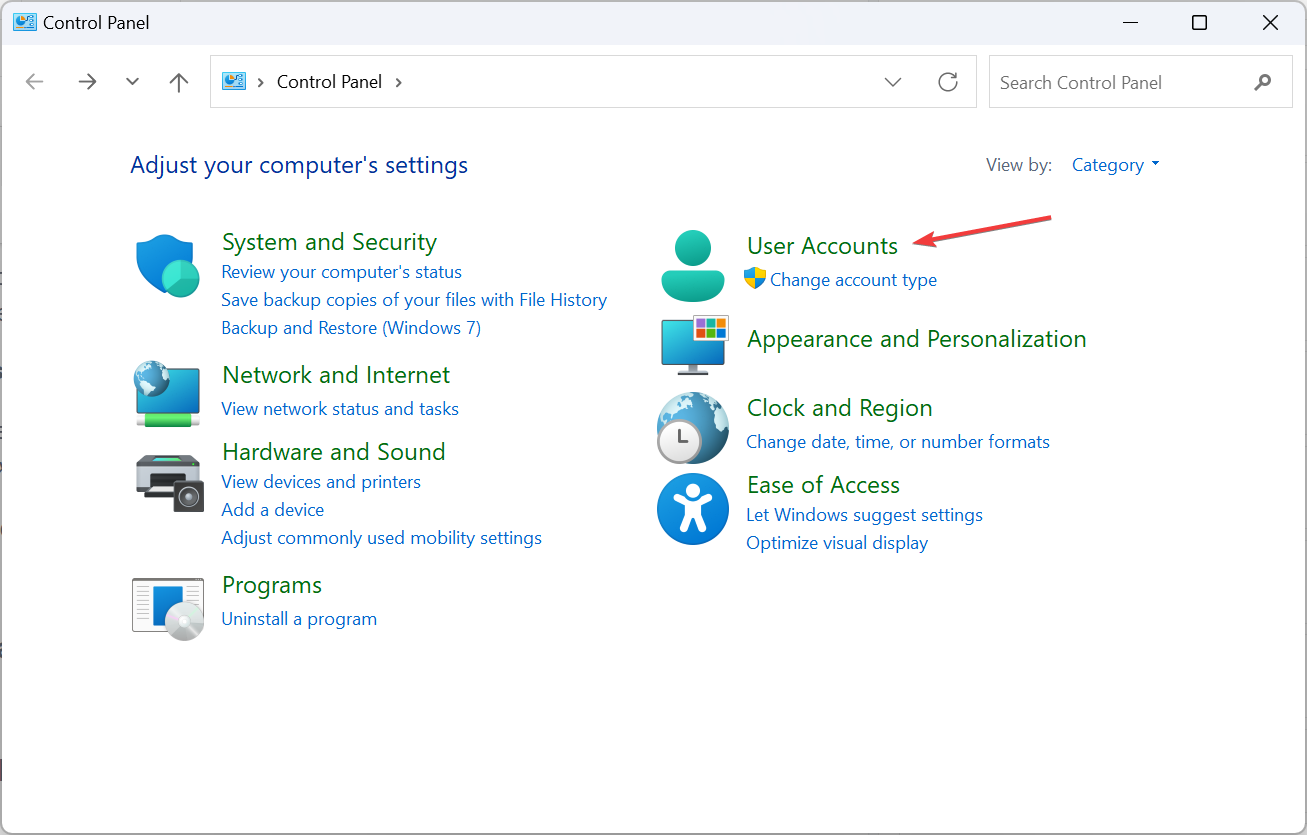
Task: Expand the chevron after Control Panel breadcrumb
Action: coord(399,82)
